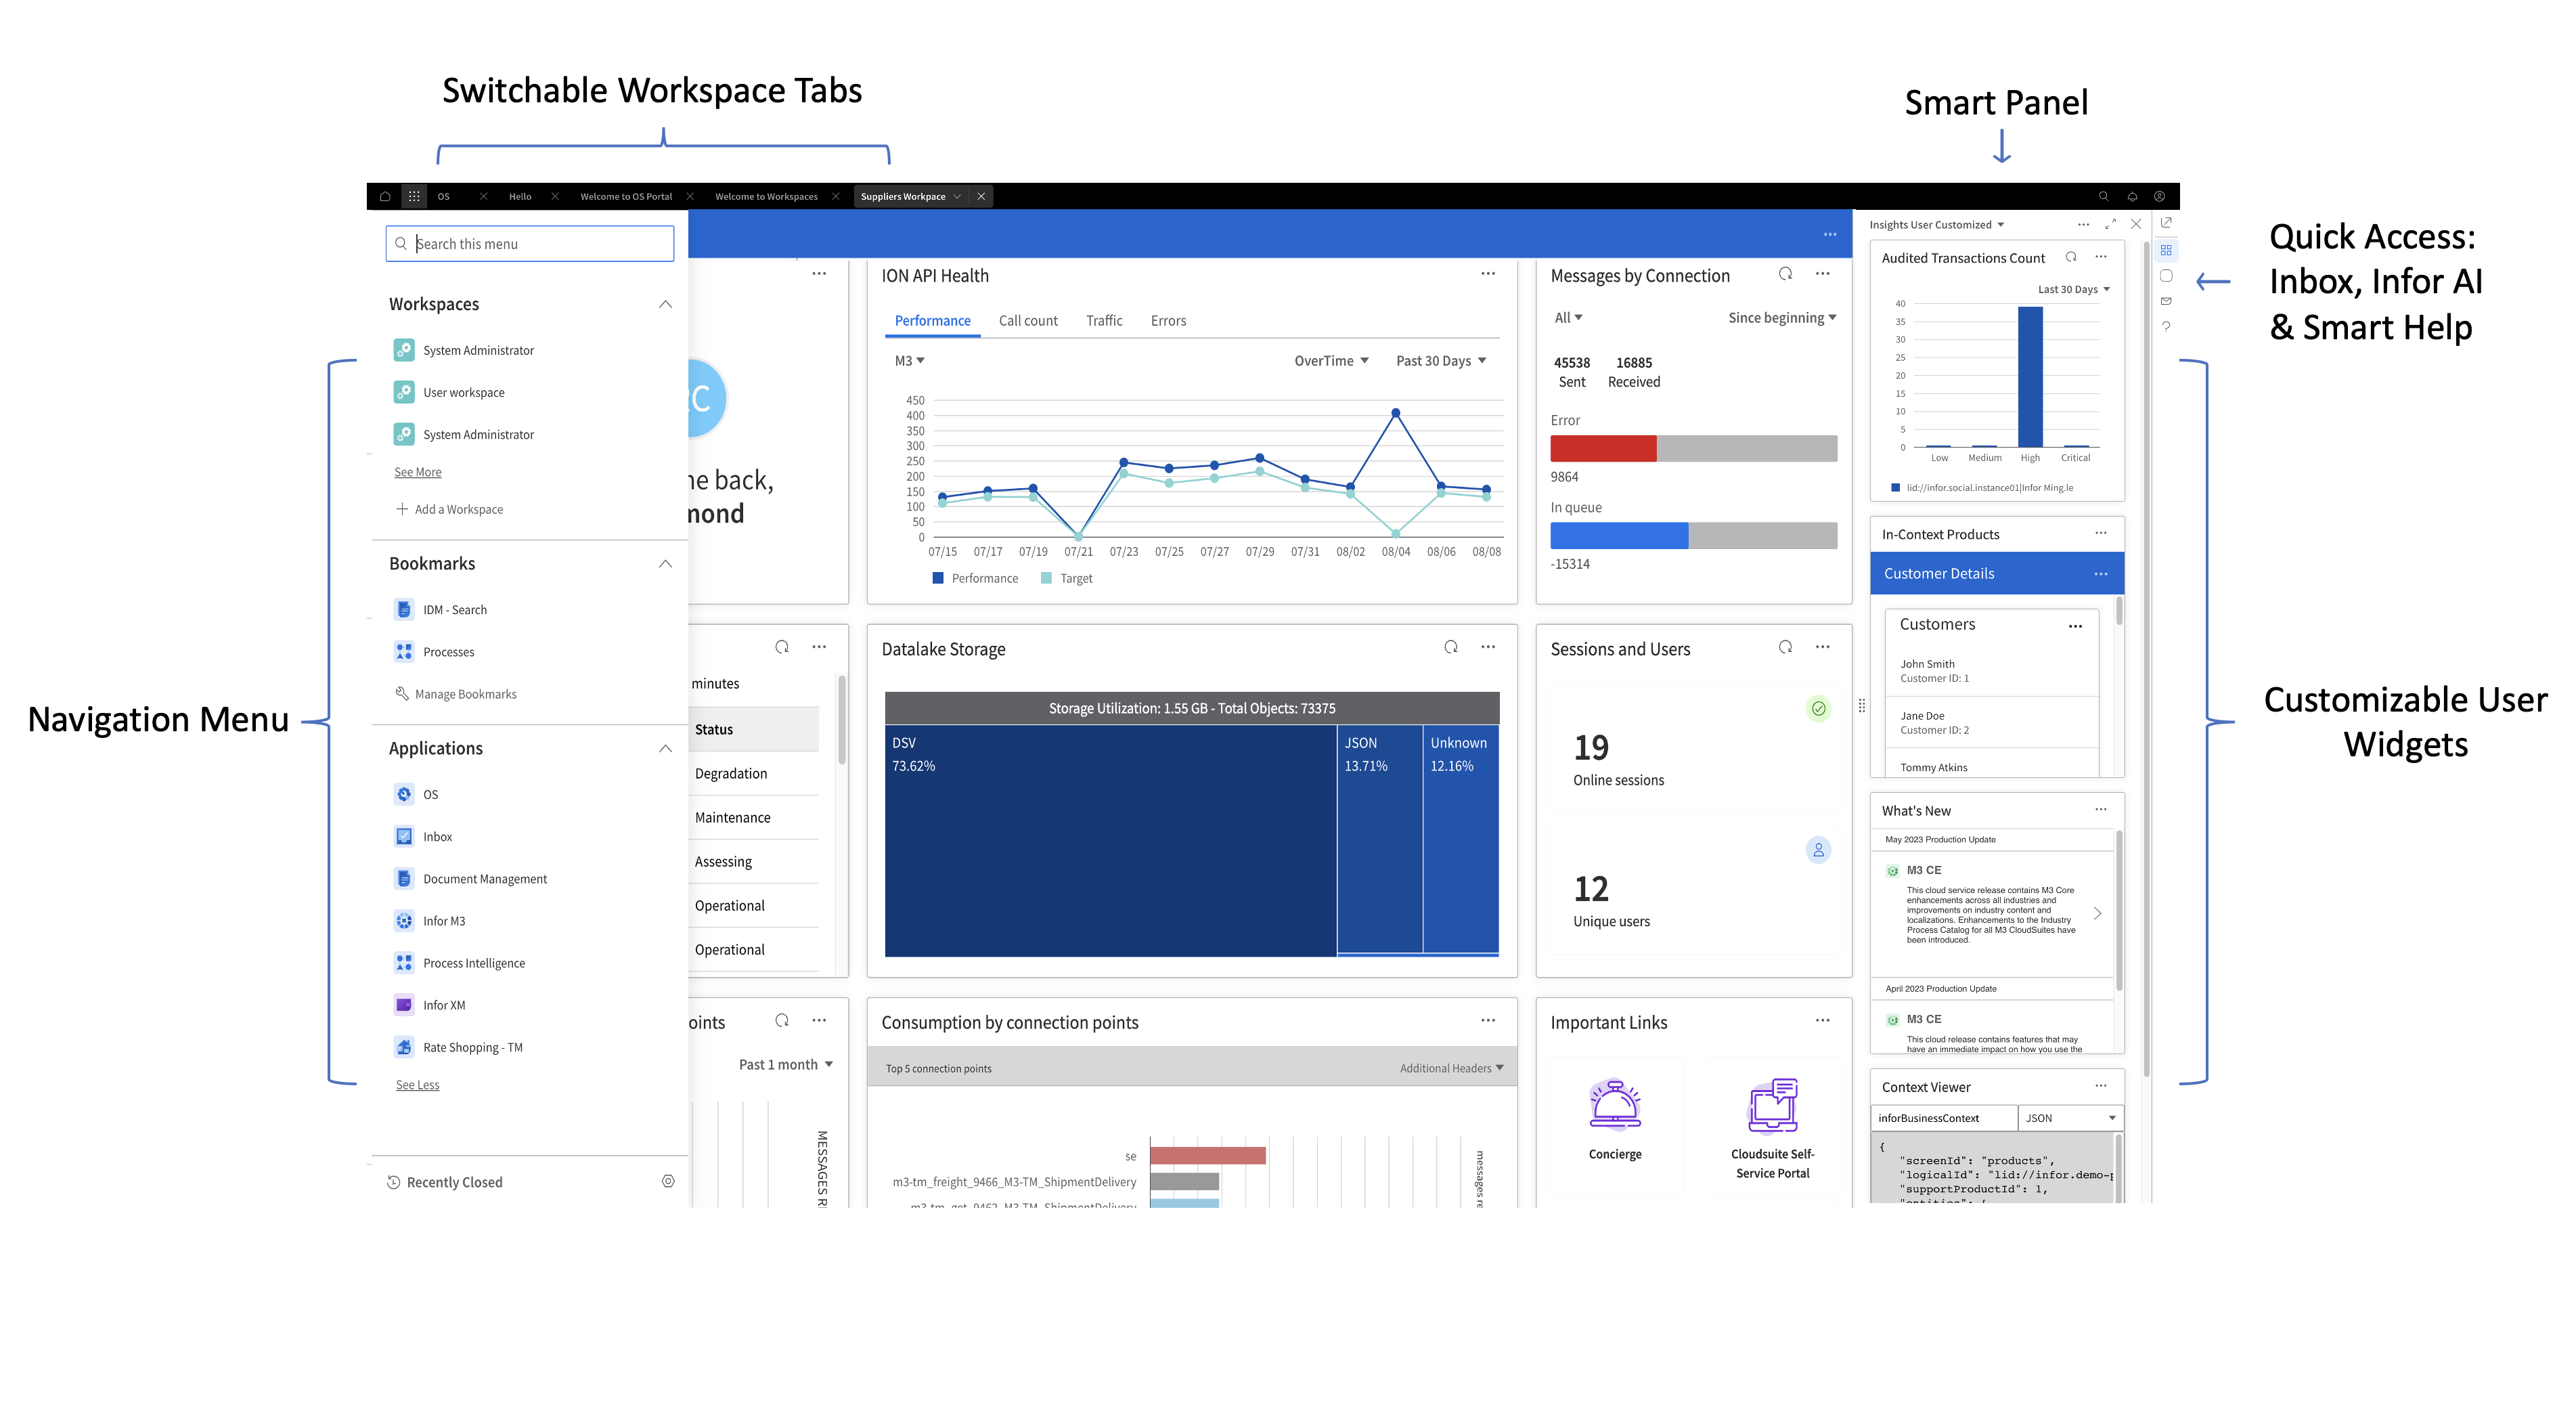The height and width of the screenshot is (1415, 2576).
Task: Select the Welcome to Workspaces tab
Action: pos(766,196)
